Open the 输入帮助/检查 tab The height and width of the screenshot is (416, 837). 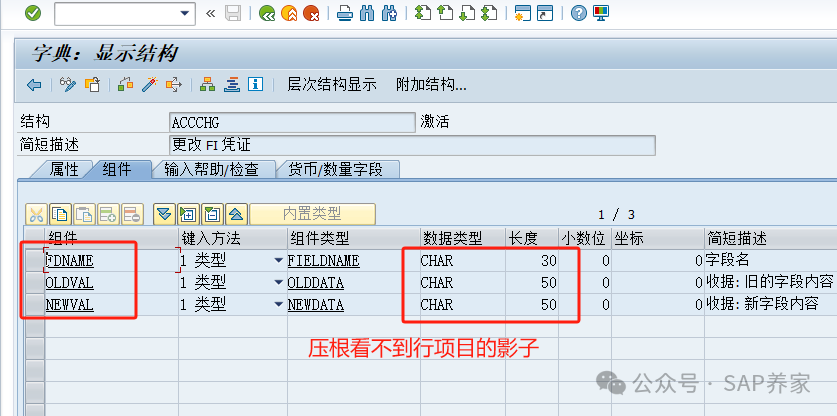(211, 169)
